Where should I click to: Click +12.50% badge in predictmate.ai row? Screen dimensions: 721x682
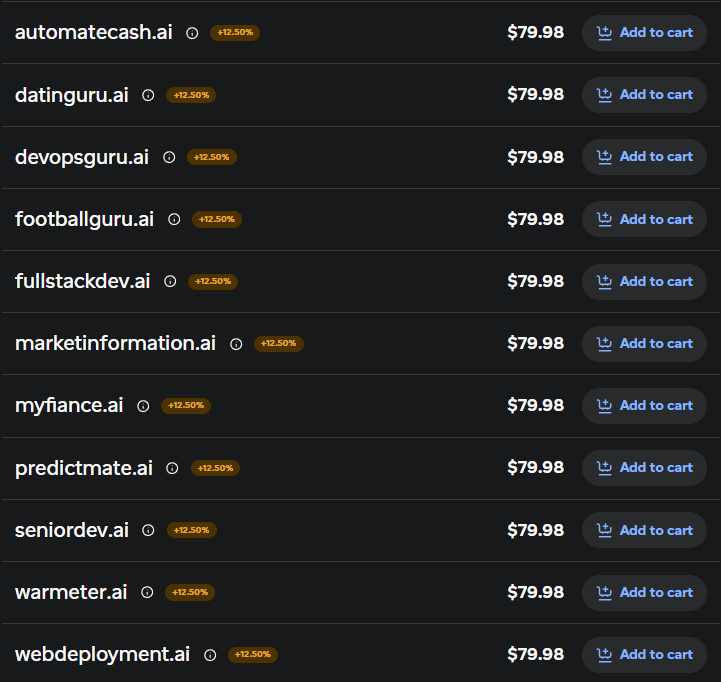[x=215, y=468]
